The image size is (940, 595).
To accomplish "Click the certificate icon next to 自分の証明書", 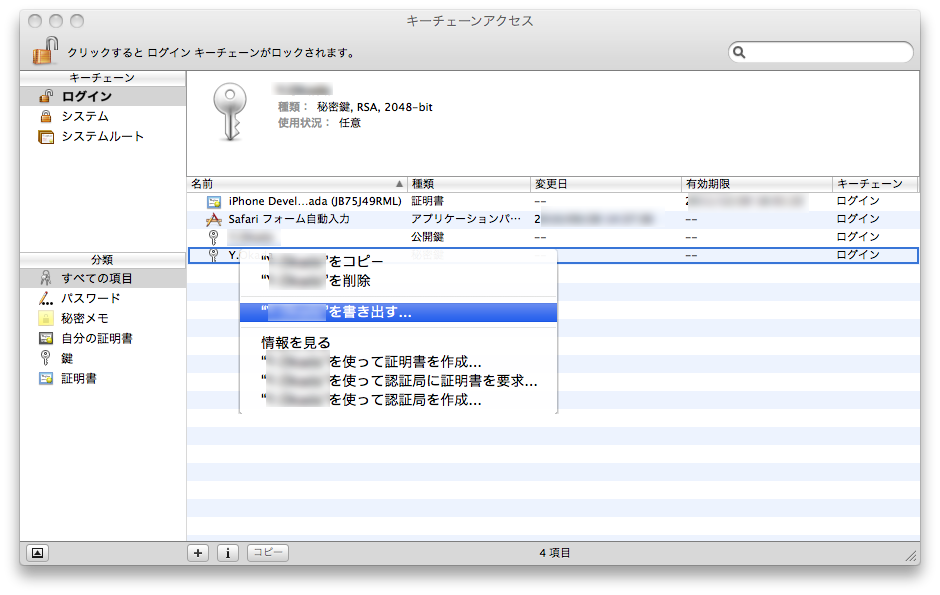I will click(46, 339).
